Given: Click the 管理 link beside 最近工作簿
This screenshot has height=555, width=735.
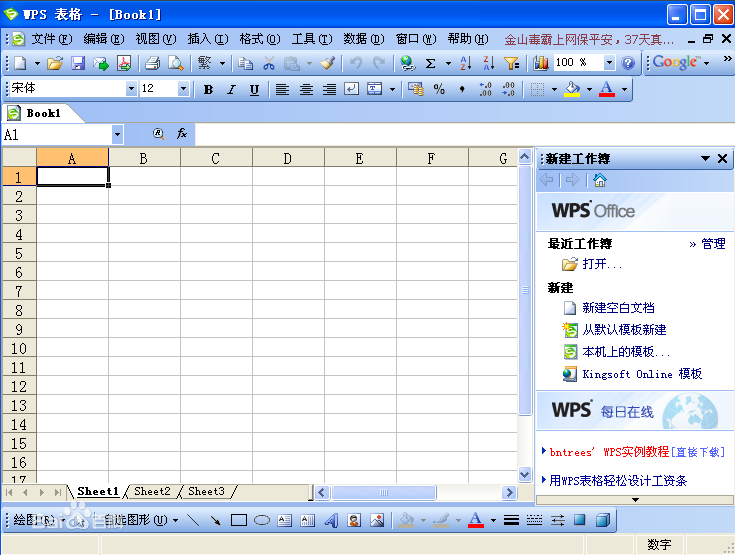Looking at the screenshot, I should click(x=713, y=244).
